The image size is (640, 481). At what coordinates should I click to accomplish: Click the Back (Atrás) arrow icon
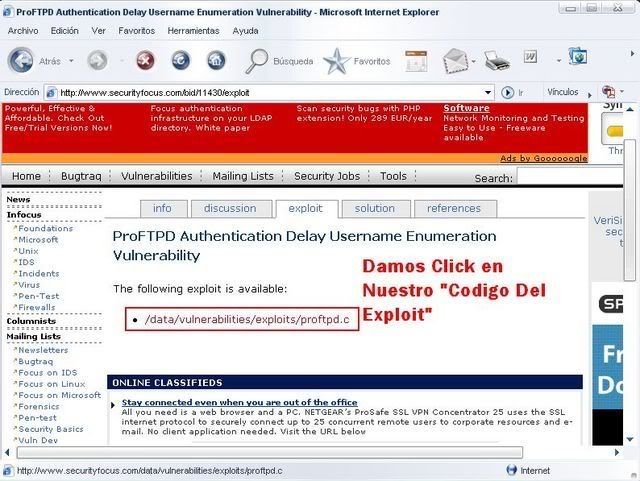[20, 60]
